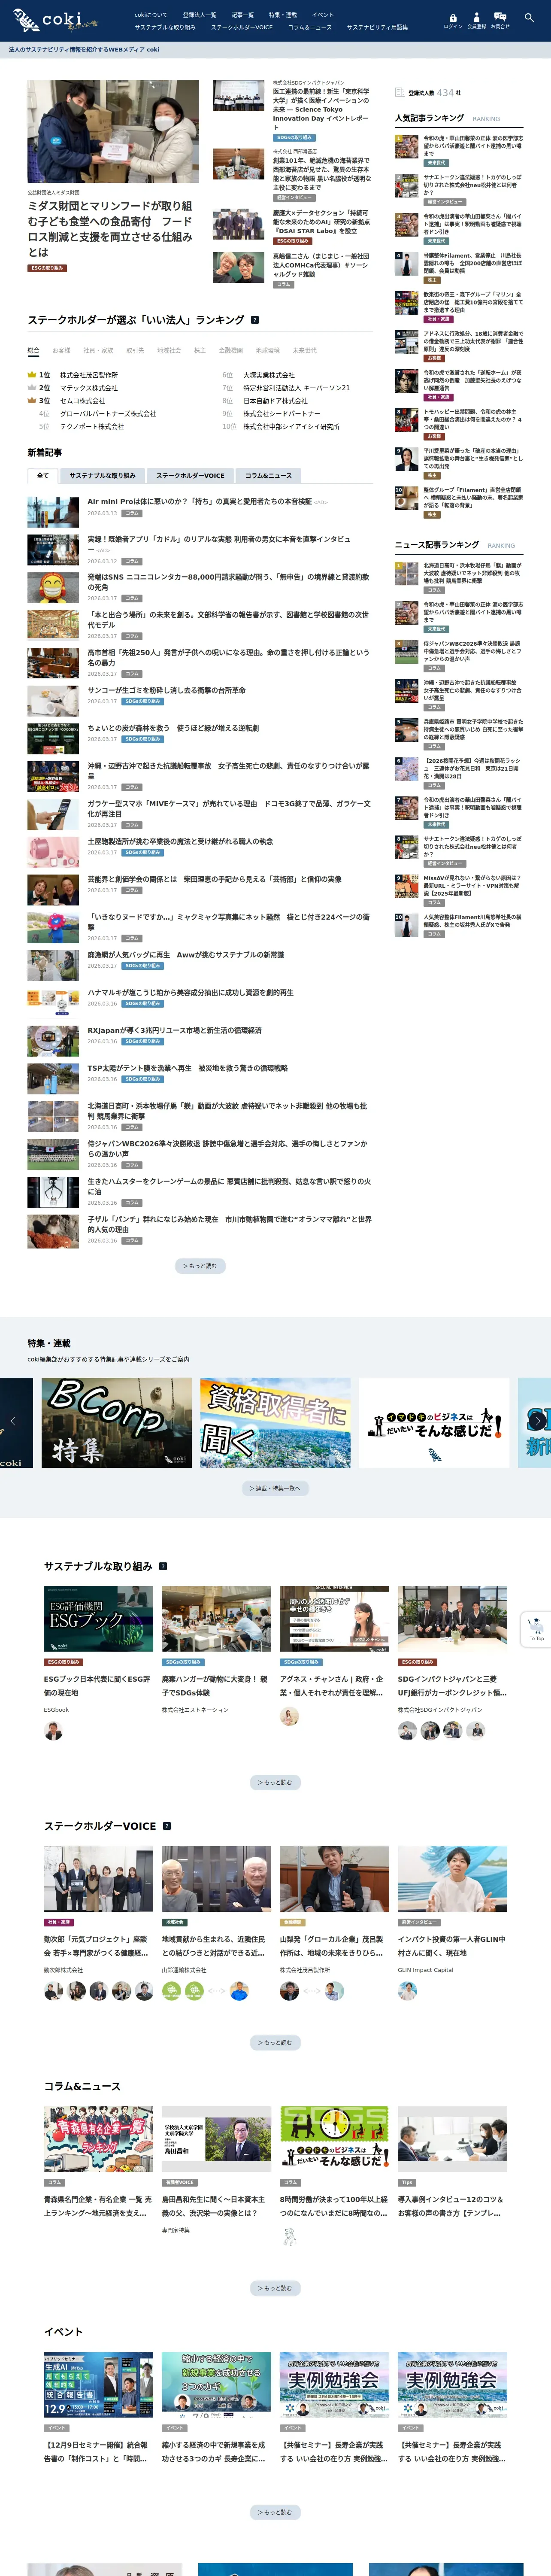Screen dimensions: 551x2576
Task: Open BCorp特集 carousel banner
Action: point(117,1422)
